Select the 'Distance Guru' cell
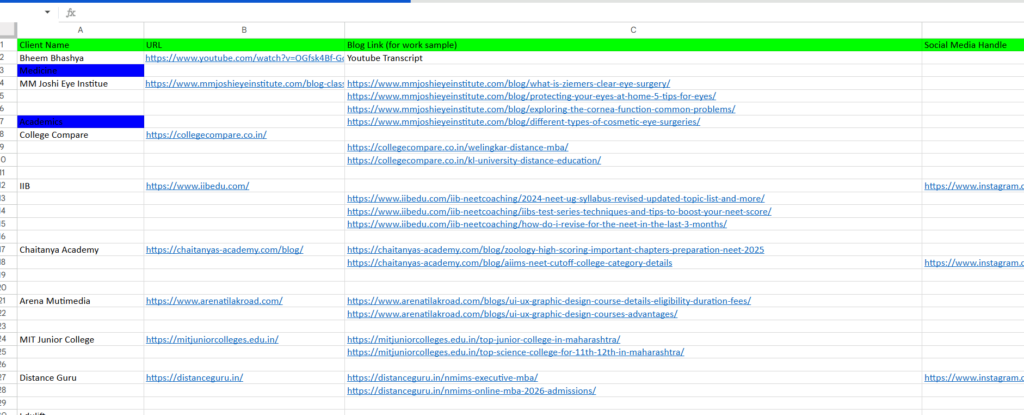Viewport: 1024px width, 415px height. click(x=80, y=378)
